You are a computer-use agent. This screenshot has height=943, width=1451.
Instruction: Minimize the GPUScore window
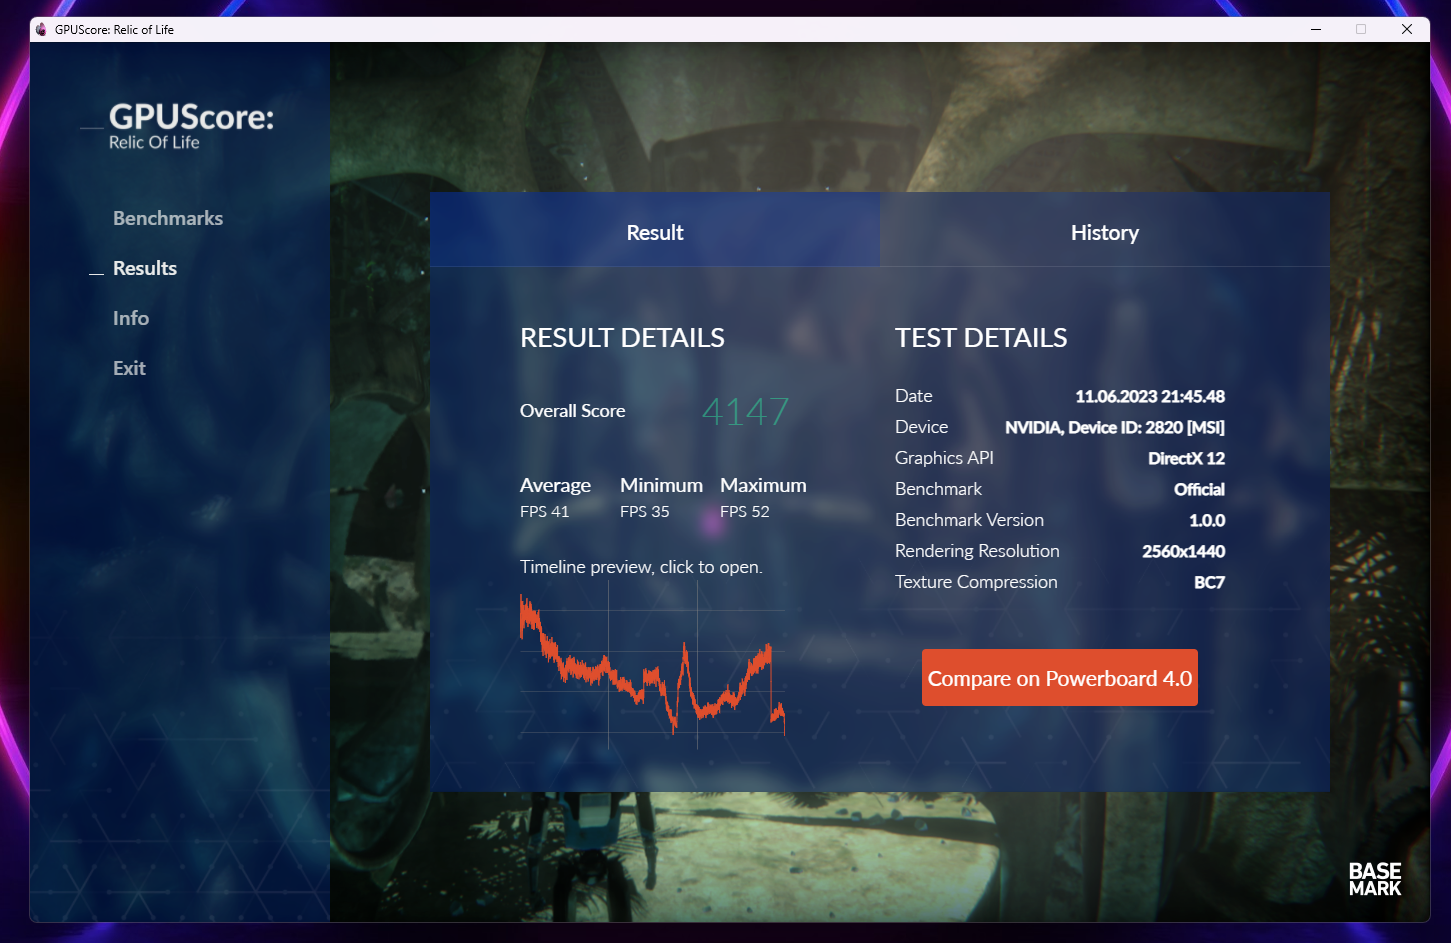tap(1316, 29)
